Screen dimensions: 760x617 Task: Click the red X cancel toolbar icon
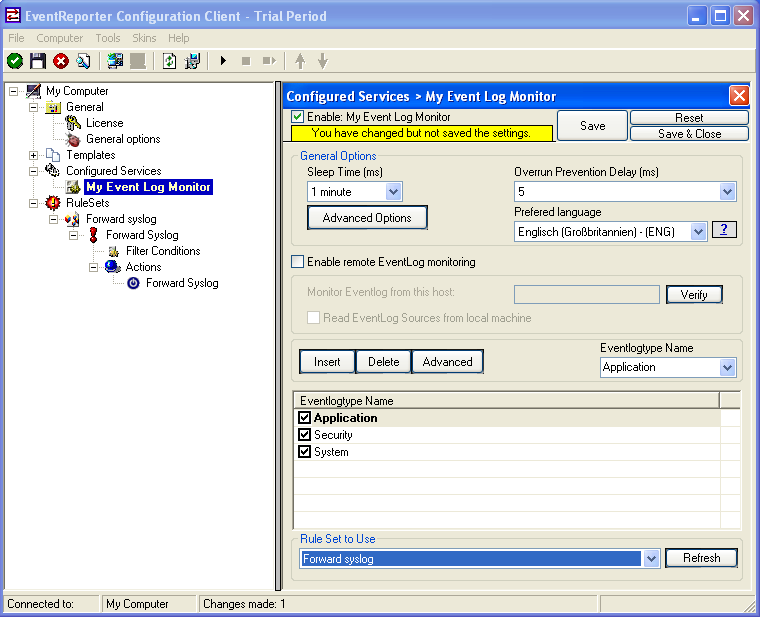pyautogui.click(x=61, y=61)
